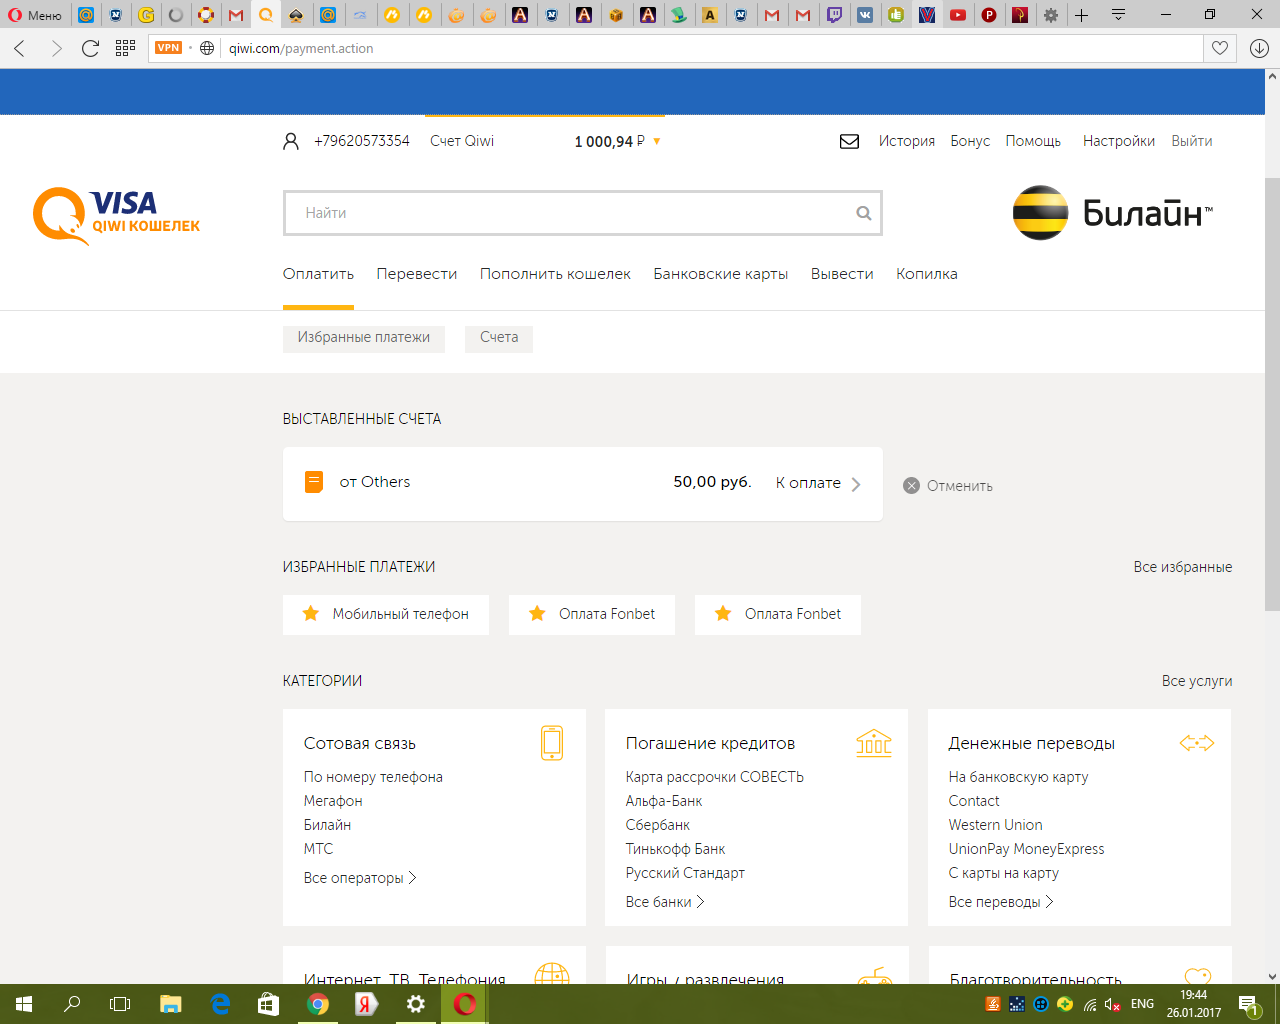Click the arrows icon in Денежные переводы
The image size is (1280, 1024).
coord(1196,743)
